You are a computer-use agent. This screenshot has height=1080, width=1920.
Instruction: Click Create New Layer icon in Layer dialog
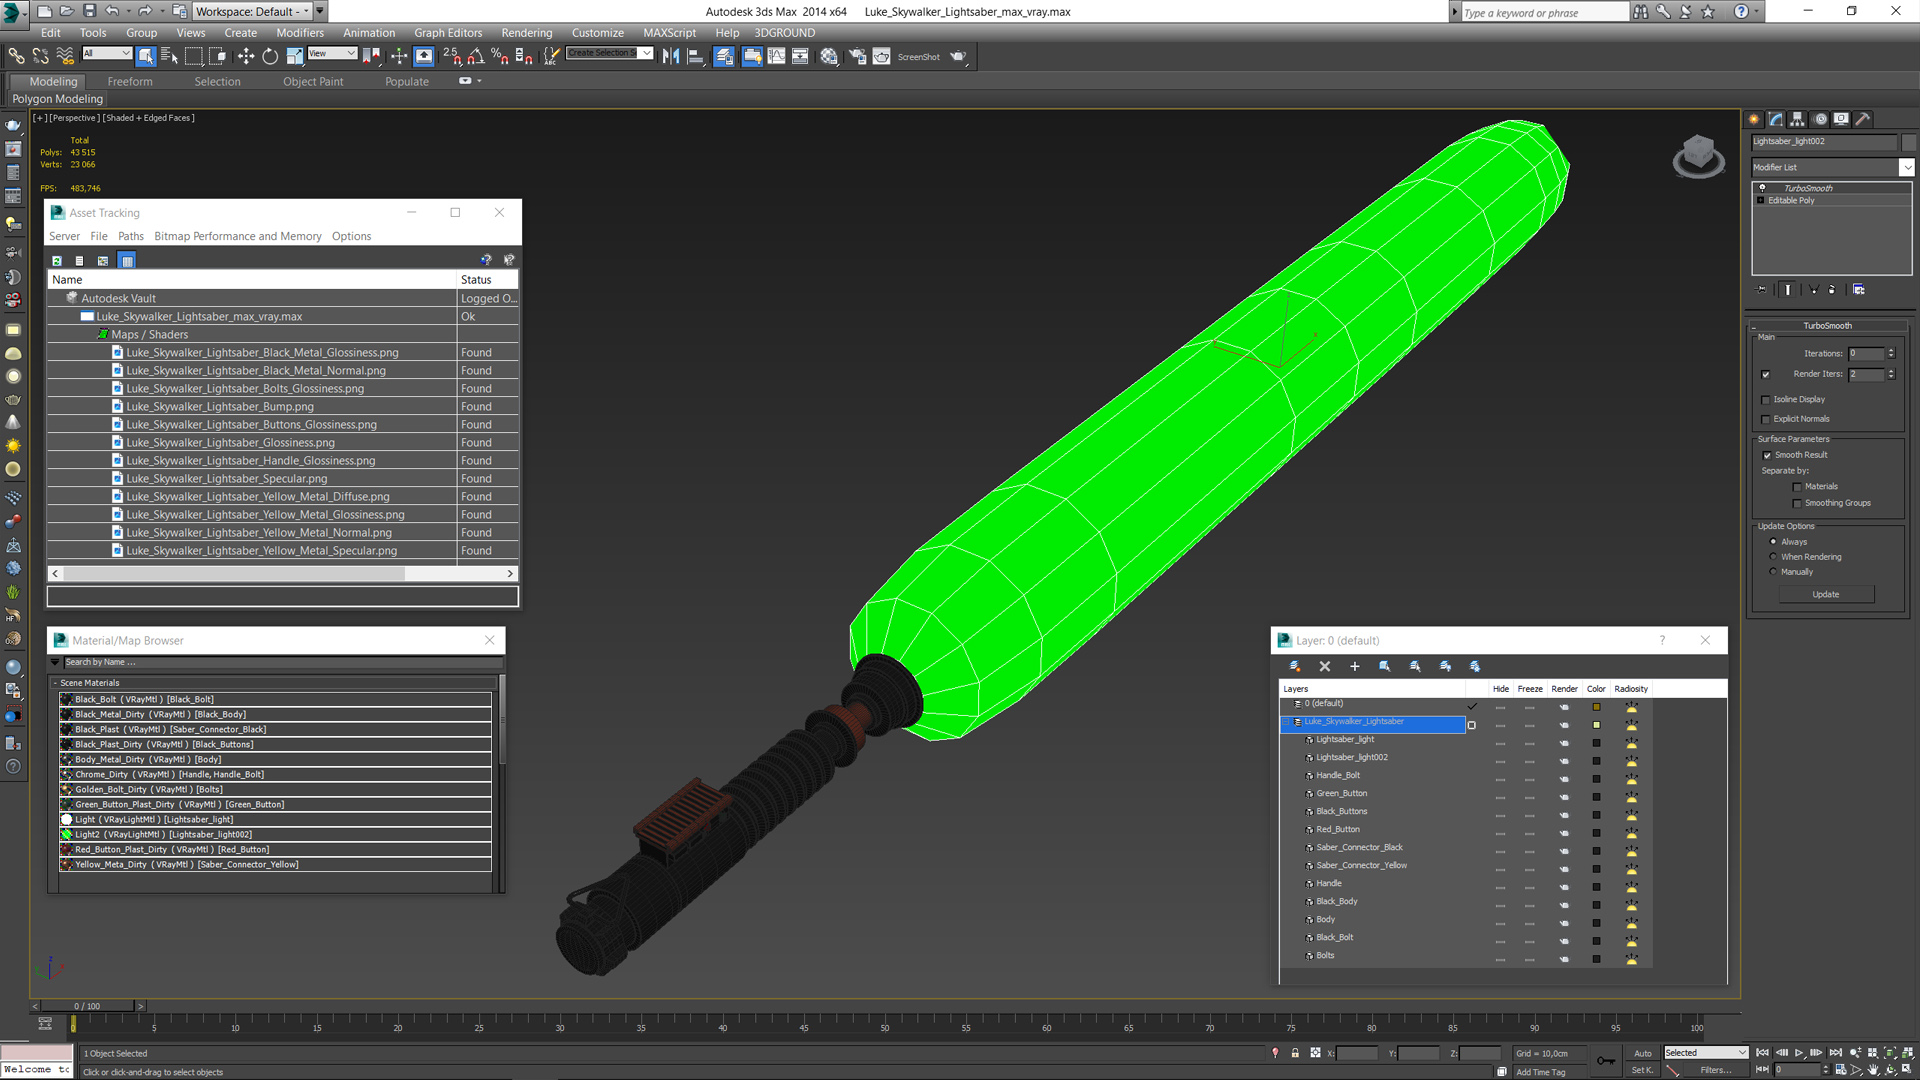click(x=1295, y=666)
